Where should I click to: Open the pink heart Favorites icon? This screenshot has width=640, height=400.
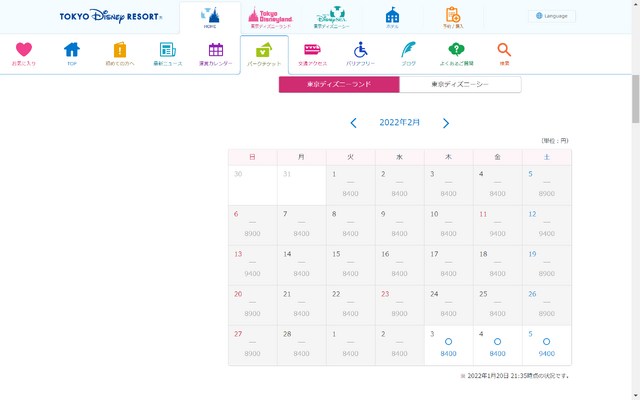[x=24, y=54]
